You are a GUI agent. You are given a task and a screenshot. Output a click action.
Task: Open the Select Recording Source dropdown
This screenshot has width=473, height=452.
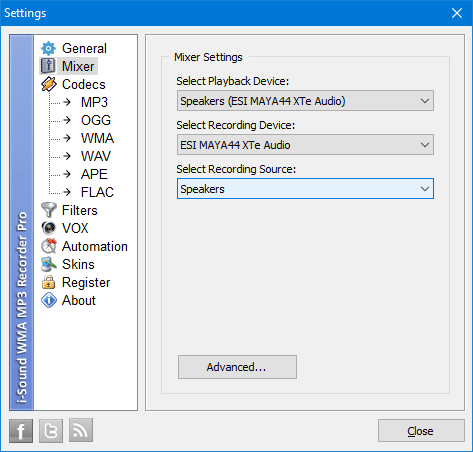pos(305,189)
